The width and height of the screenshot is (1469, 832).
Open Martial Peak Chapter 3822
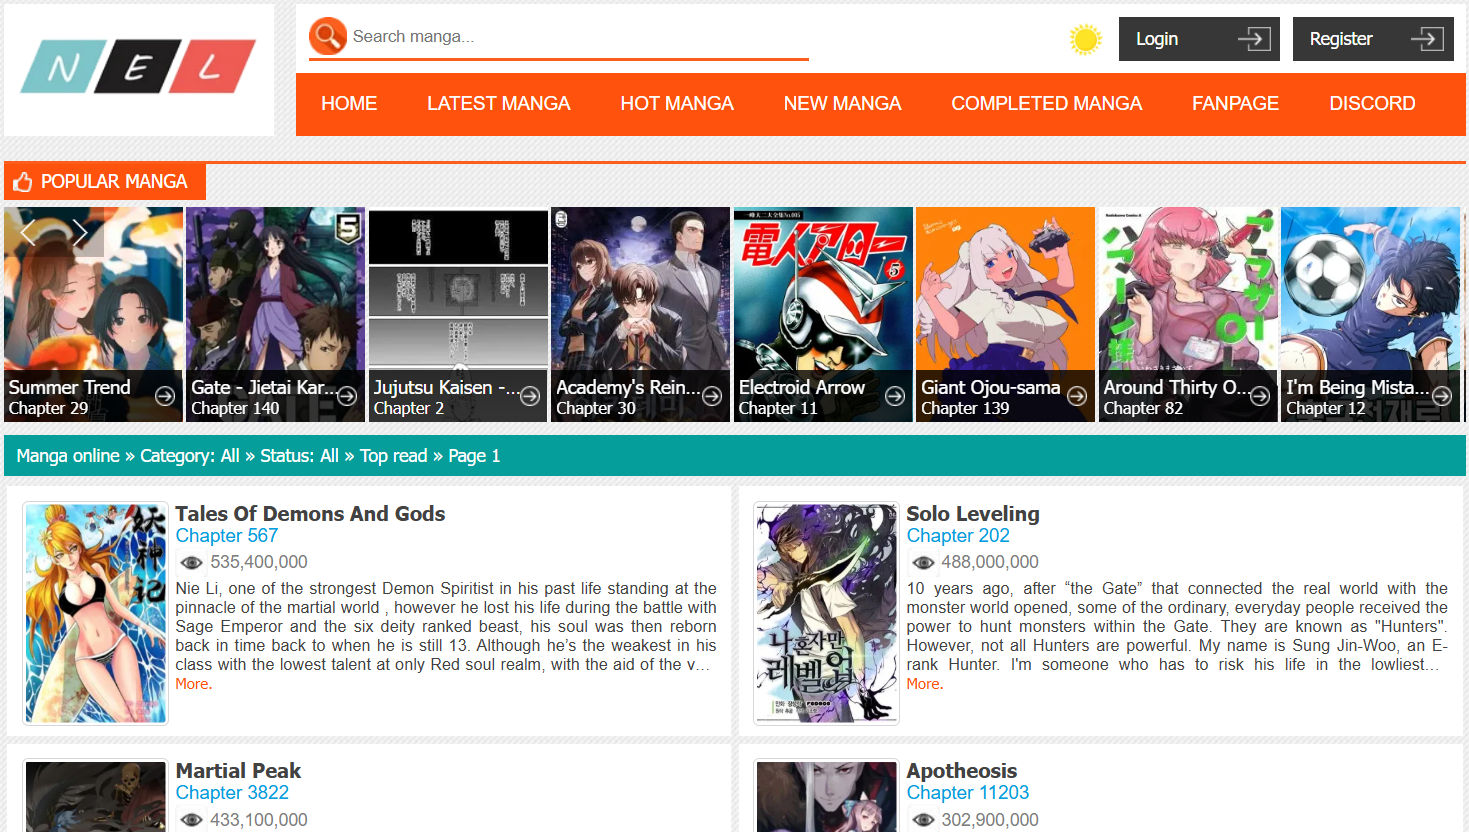coord(232,793)
